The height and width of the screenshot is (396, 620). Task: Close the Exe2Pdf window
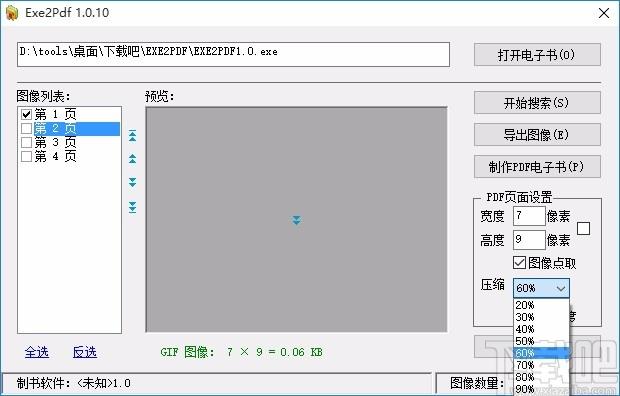pos(604,13)
